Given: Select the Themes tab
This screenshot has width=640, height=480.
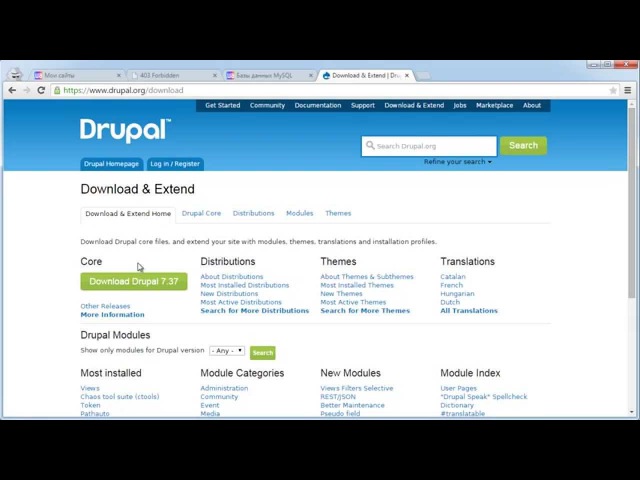Looking at the screenshot, I should pos(338,213).
